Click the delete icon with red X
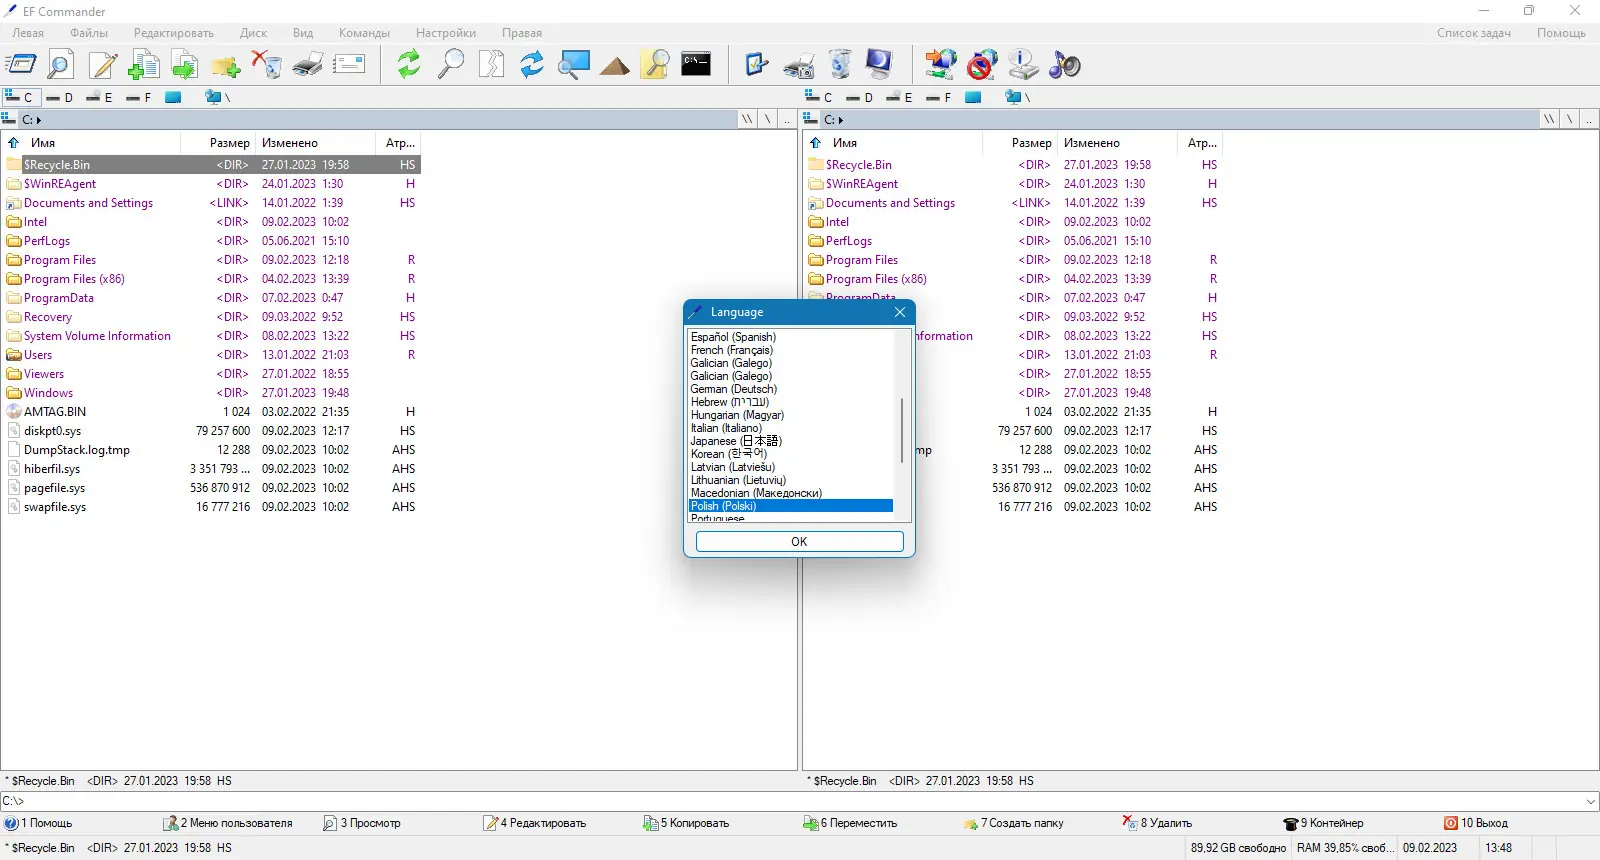Image resolution: width=1600 pixels, height=860 pixels. pyautogui.click(x=266, y=65)
